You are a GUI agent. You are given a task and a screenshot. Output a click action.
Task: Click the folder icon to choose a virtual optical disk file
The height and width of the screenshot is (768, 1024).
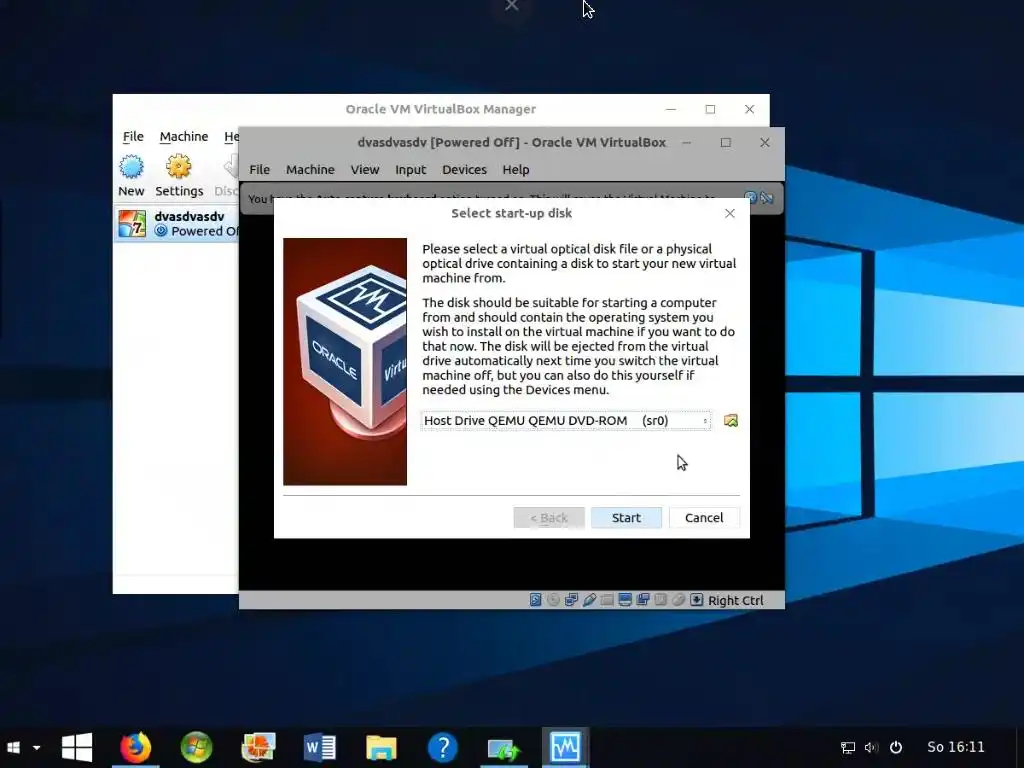(731, 421)
